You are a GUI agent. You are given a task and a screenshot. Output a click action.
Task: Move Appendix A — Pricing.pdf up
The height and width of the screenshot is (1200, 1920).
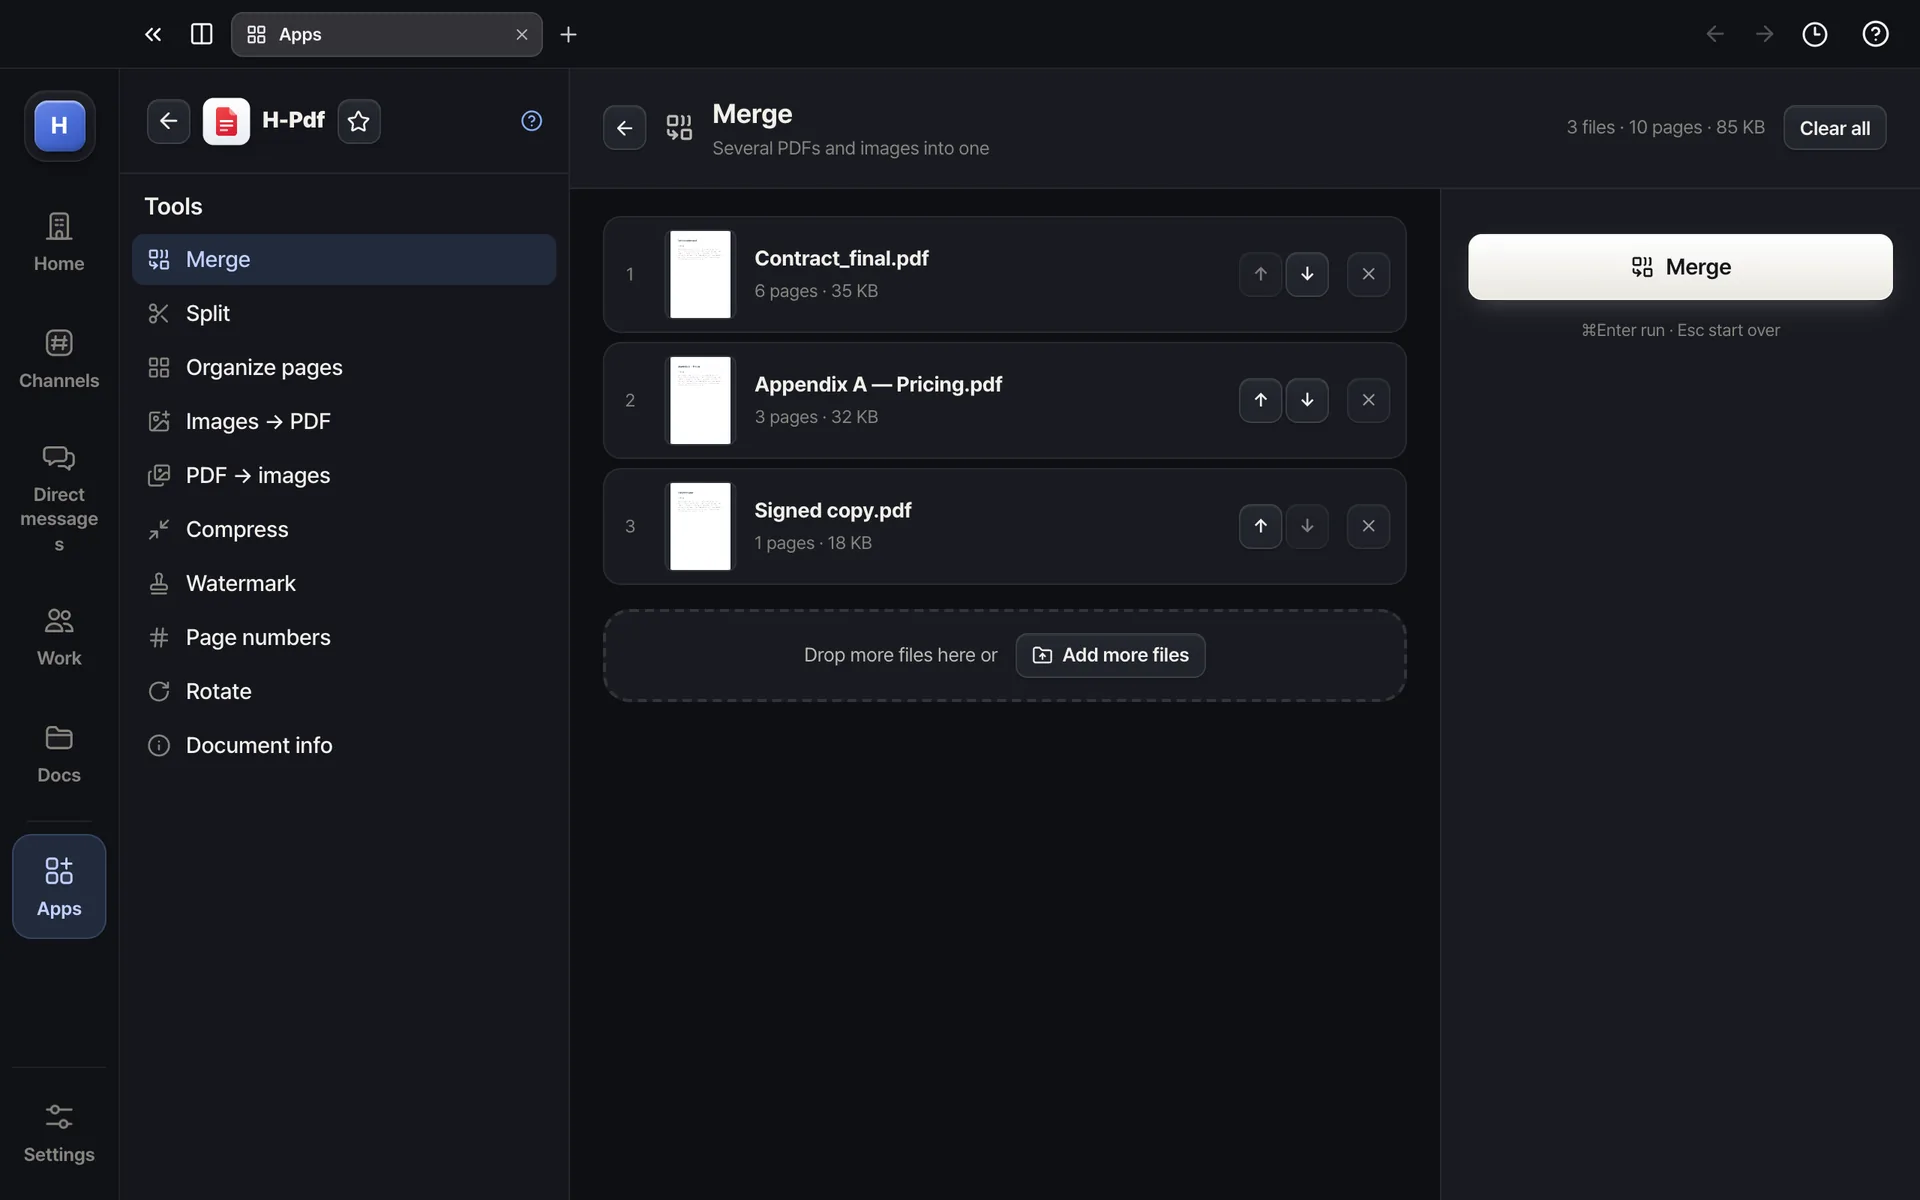pyautogui.click(x=1260, y=400)
